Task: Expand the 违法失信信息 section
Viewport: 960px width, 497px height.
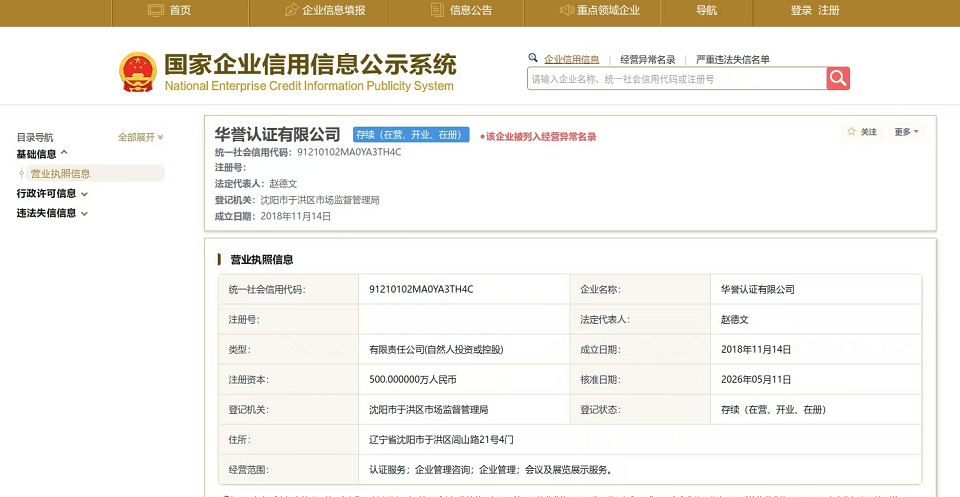Action: tap(52, 213)
